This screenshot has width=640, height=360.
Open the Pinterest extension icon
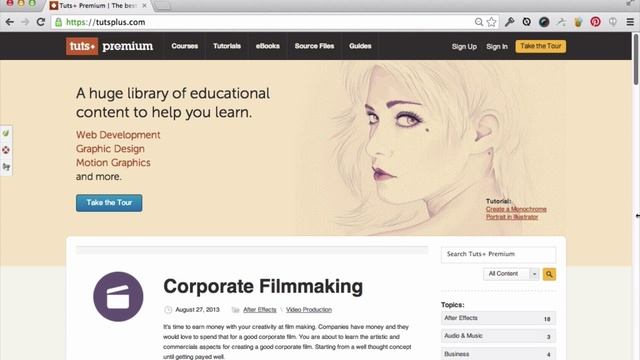click(596, 22)
